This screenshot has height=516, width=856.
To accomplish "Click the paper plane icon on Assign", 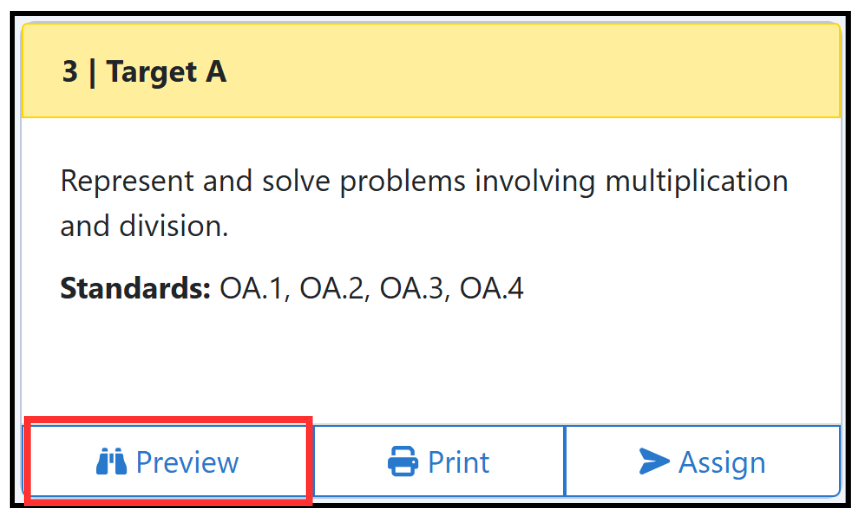I will tap(654, 461).
